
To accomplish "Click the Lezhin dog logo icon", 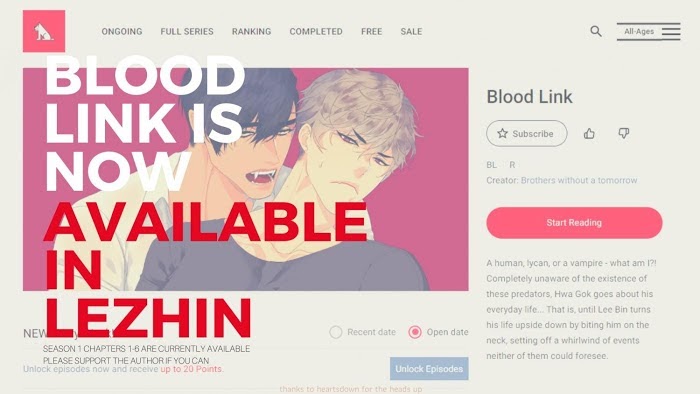I will (44, 31).
